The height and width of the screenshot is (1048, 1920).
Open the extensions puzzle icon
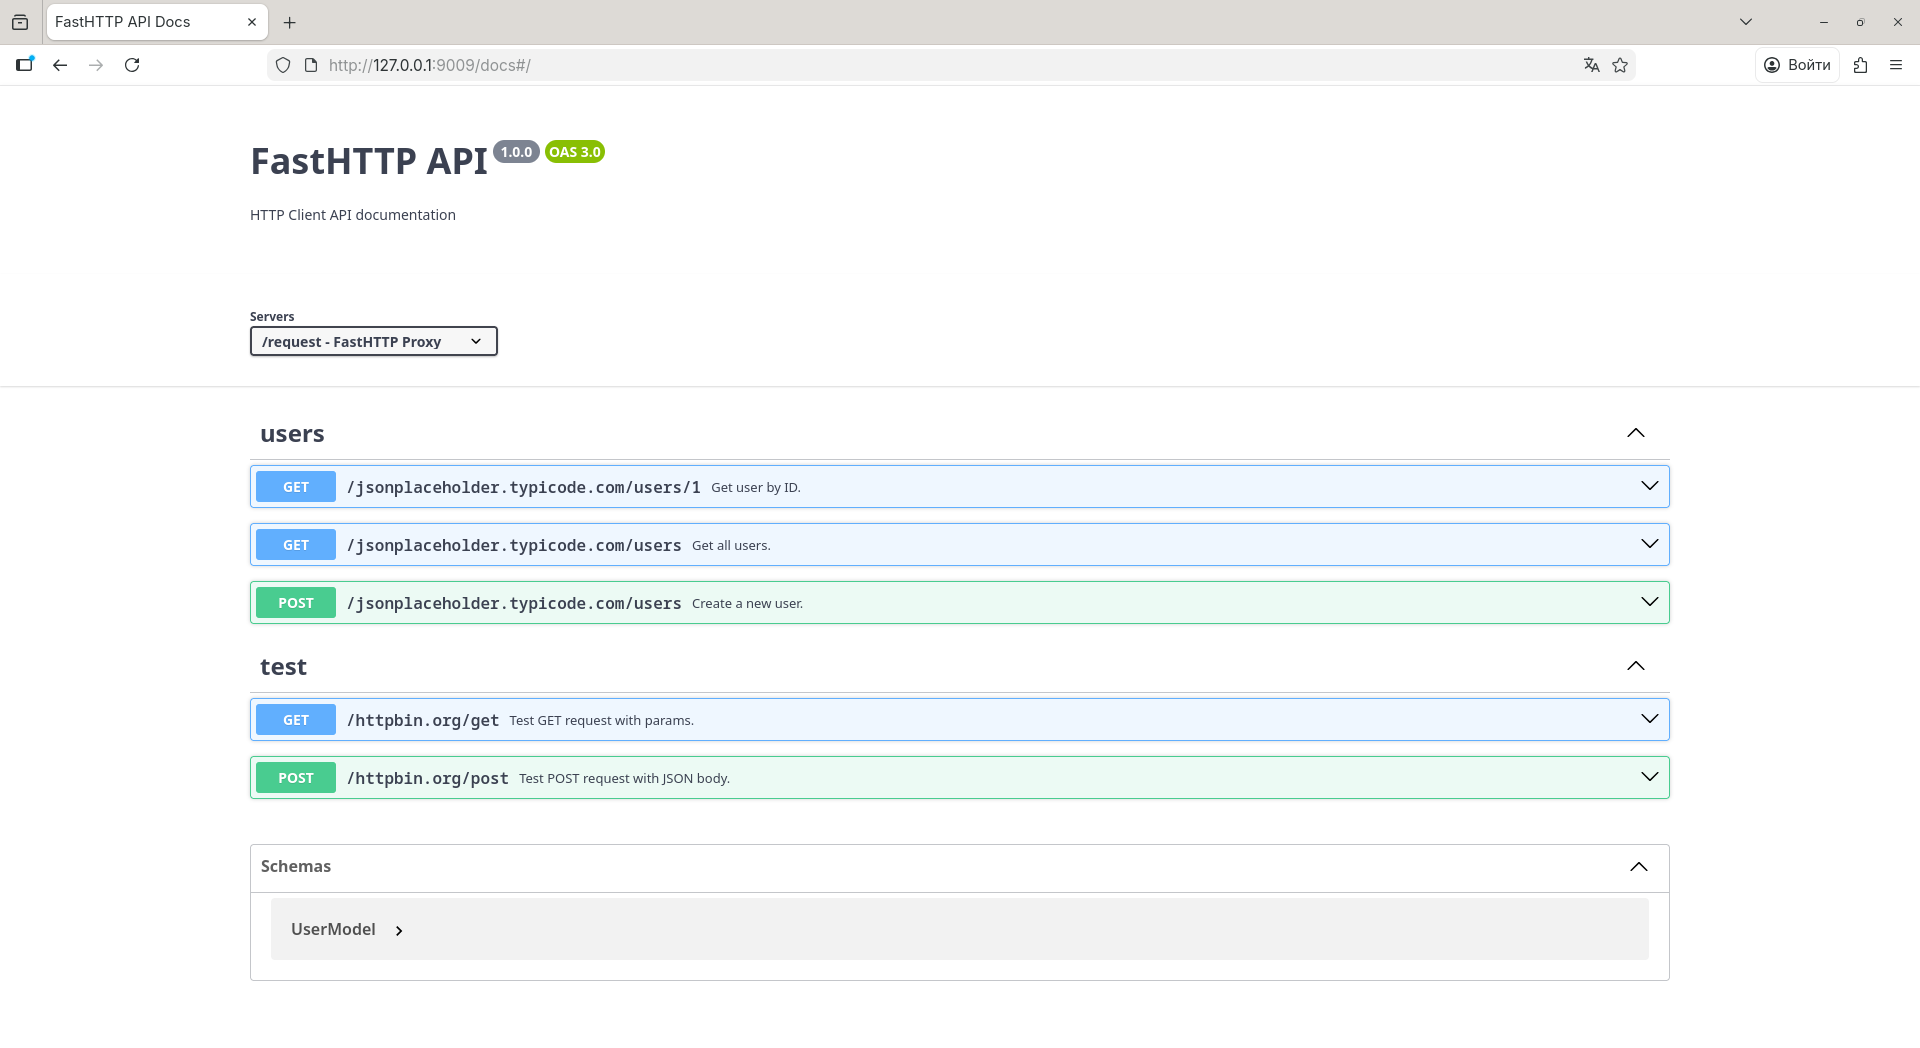pos(1860,65)
